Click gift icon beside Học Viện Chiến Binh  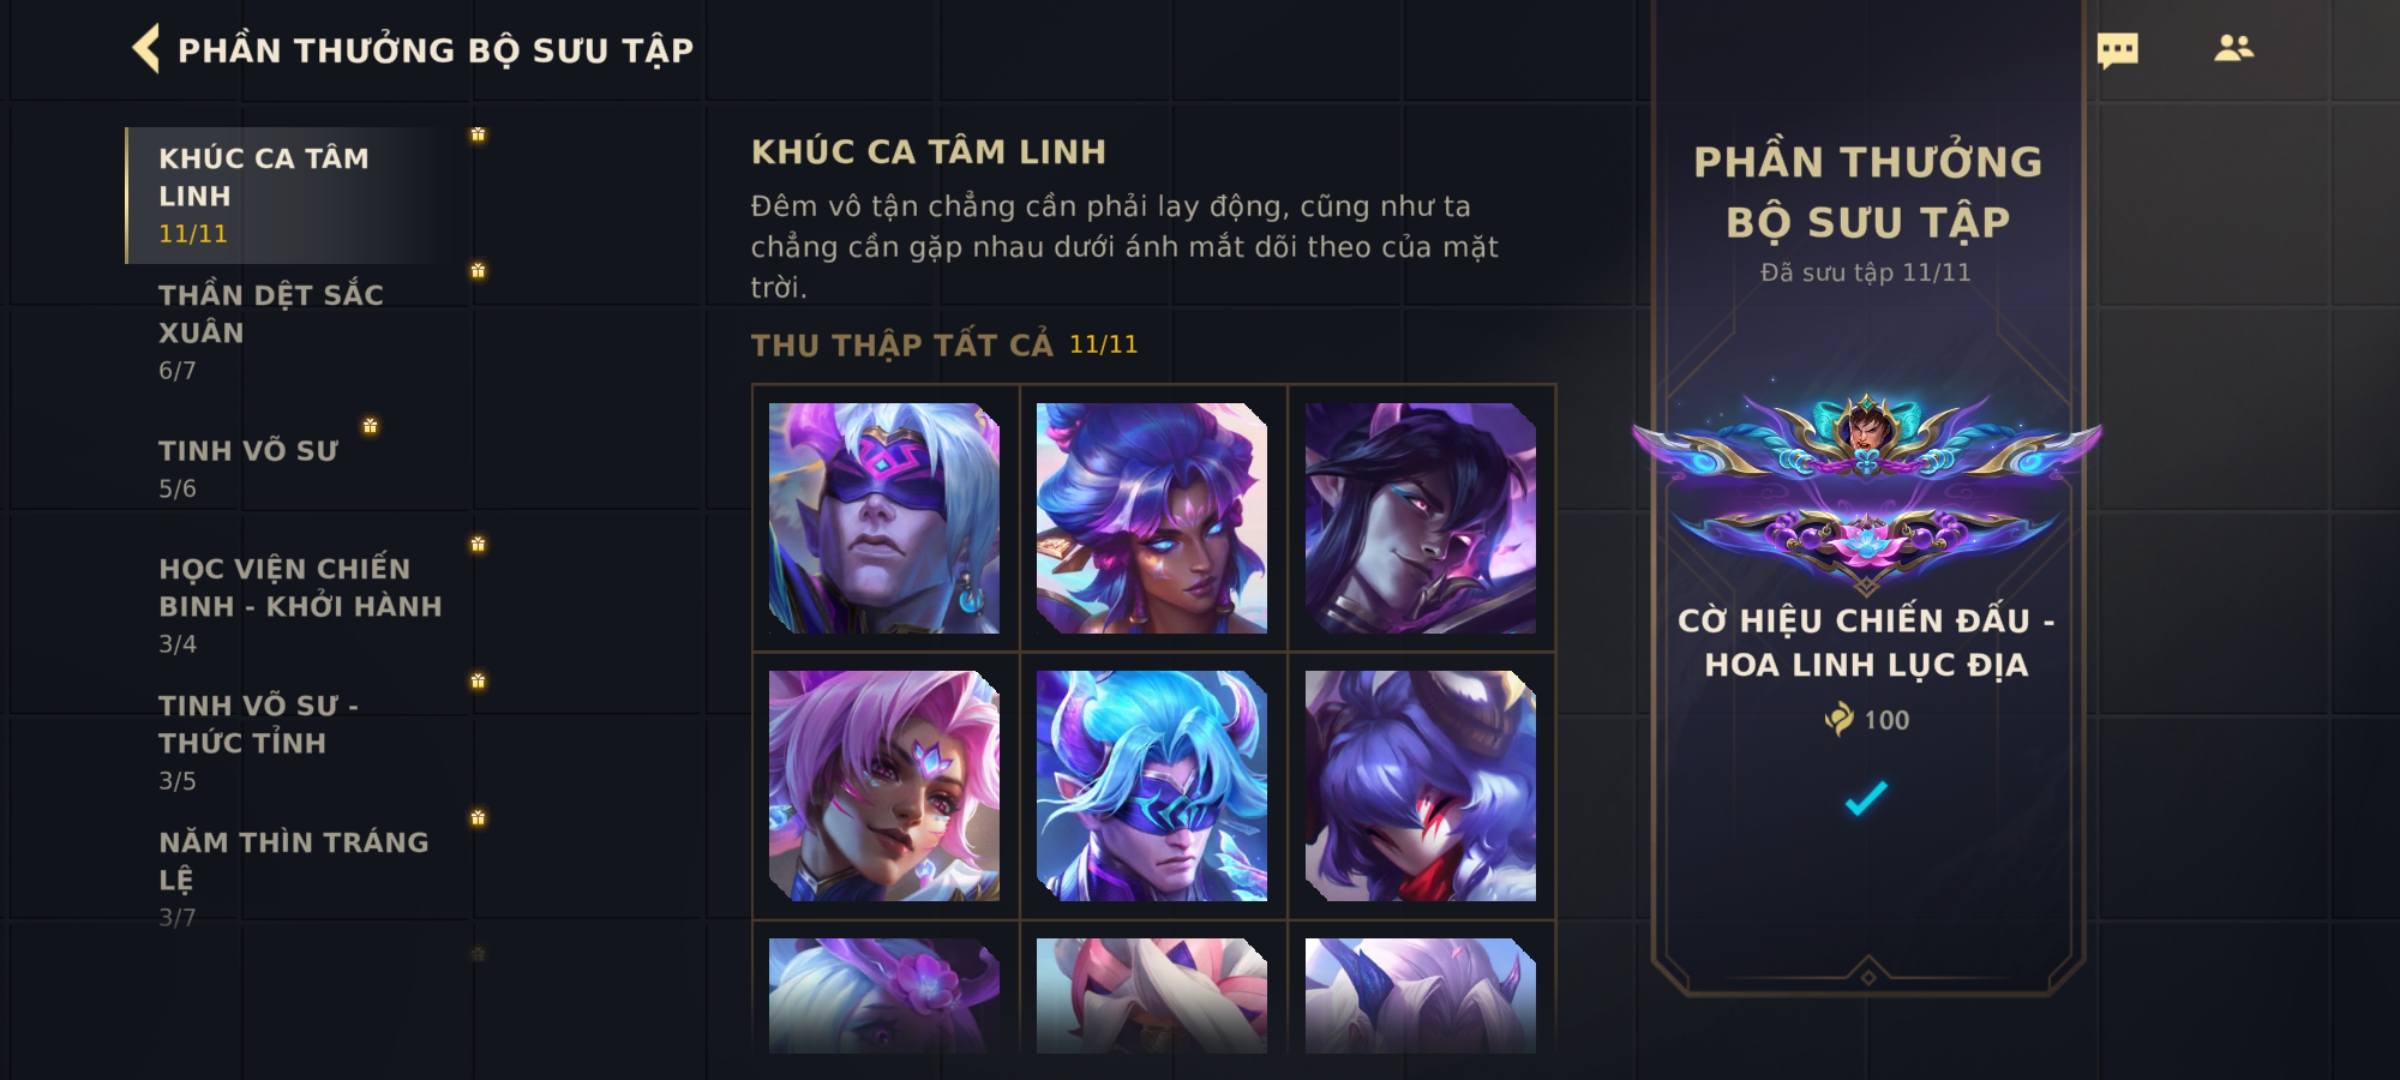(x=478, y=544)
